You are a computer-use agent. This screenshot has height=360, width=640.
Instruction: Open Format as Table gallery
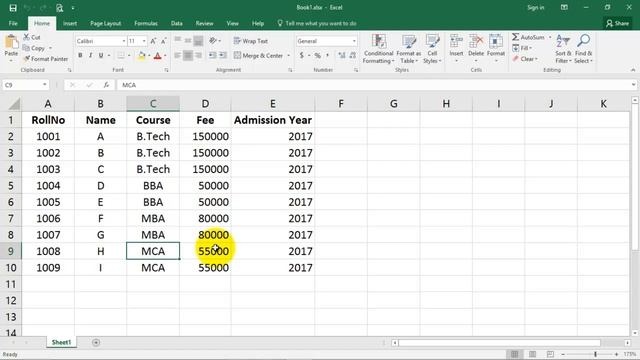coord(409,49)
